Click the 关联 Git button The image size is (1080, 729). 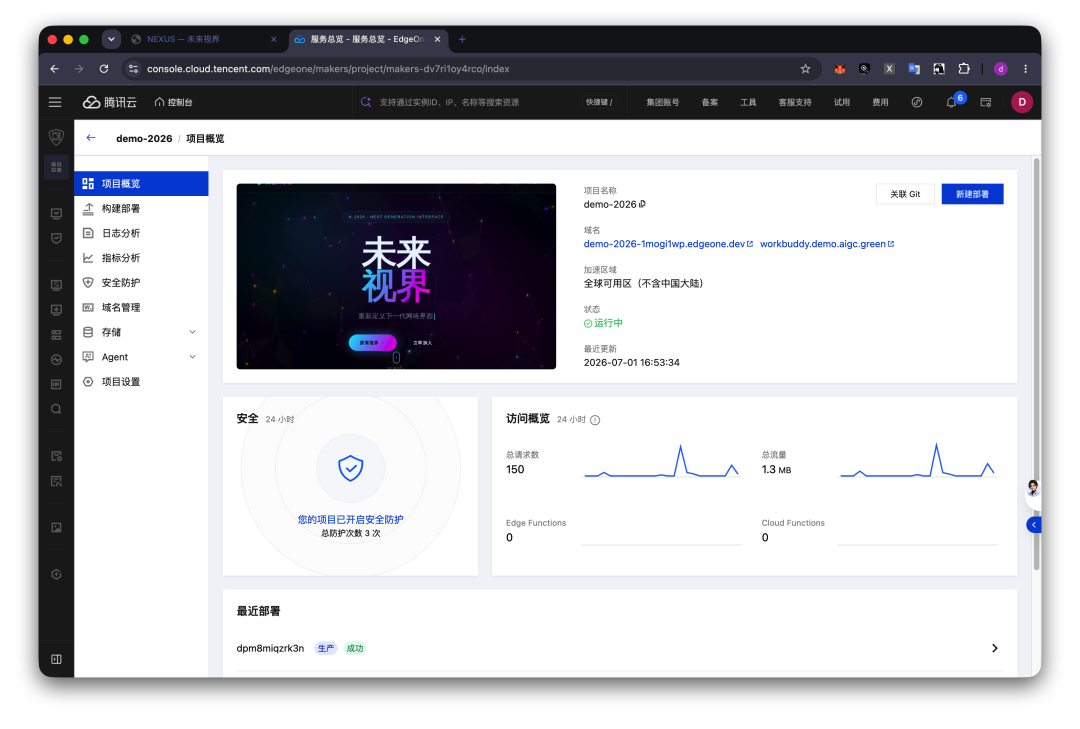905,194
